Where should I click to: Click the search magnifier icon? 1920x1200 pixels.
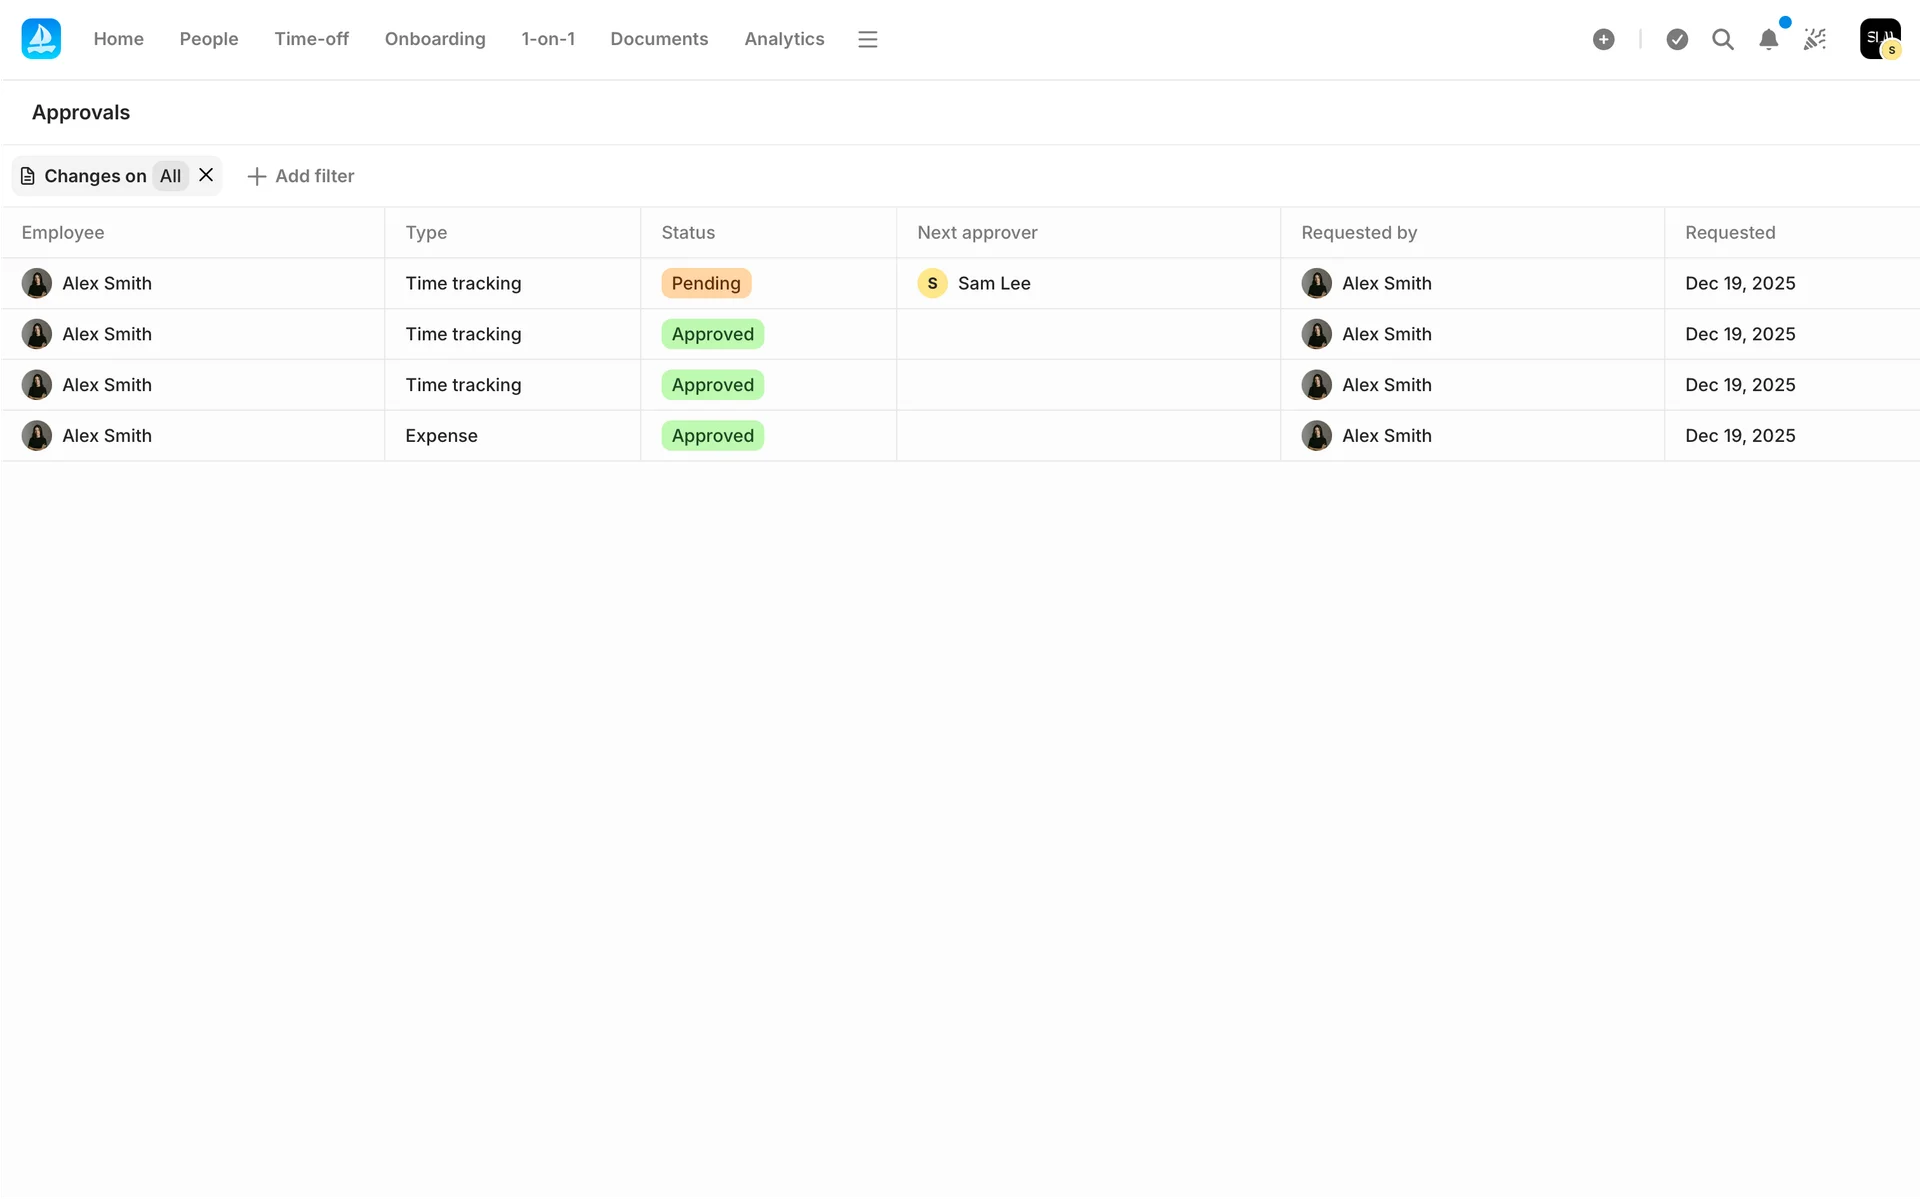tap(1722, 39)
